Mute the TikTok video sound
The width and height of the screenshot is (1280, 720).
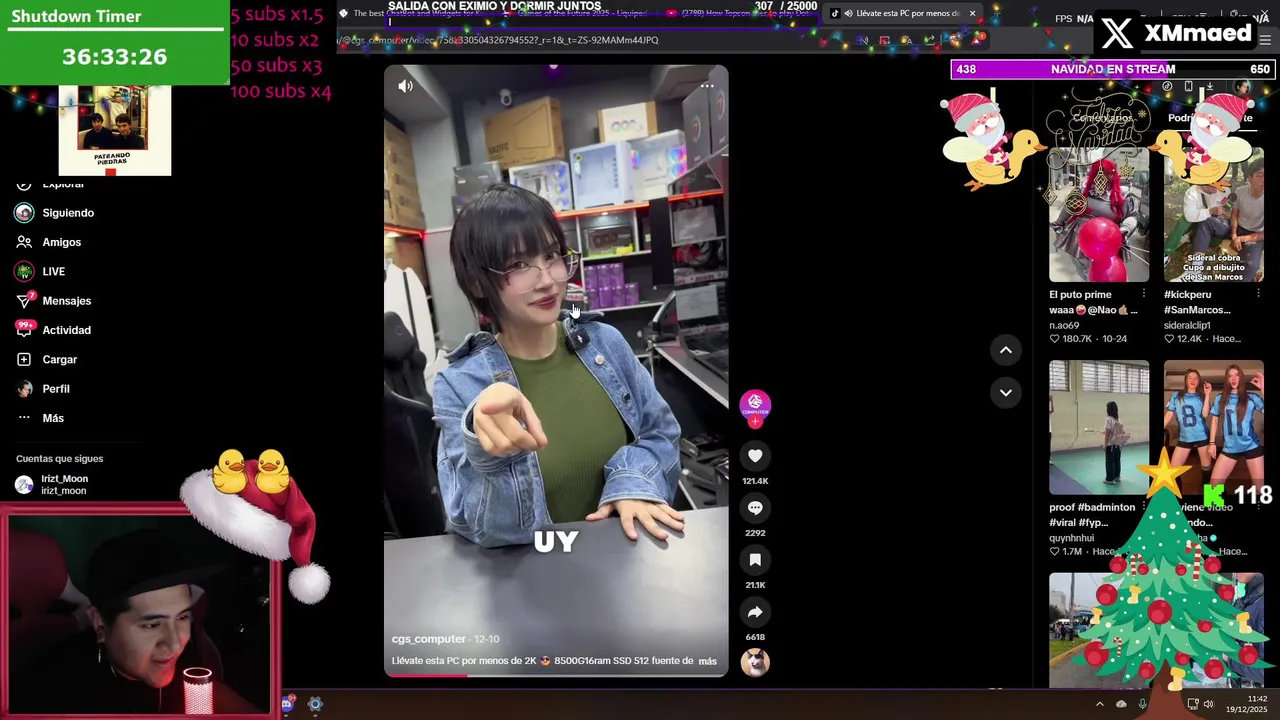click(x=405, y=86)
